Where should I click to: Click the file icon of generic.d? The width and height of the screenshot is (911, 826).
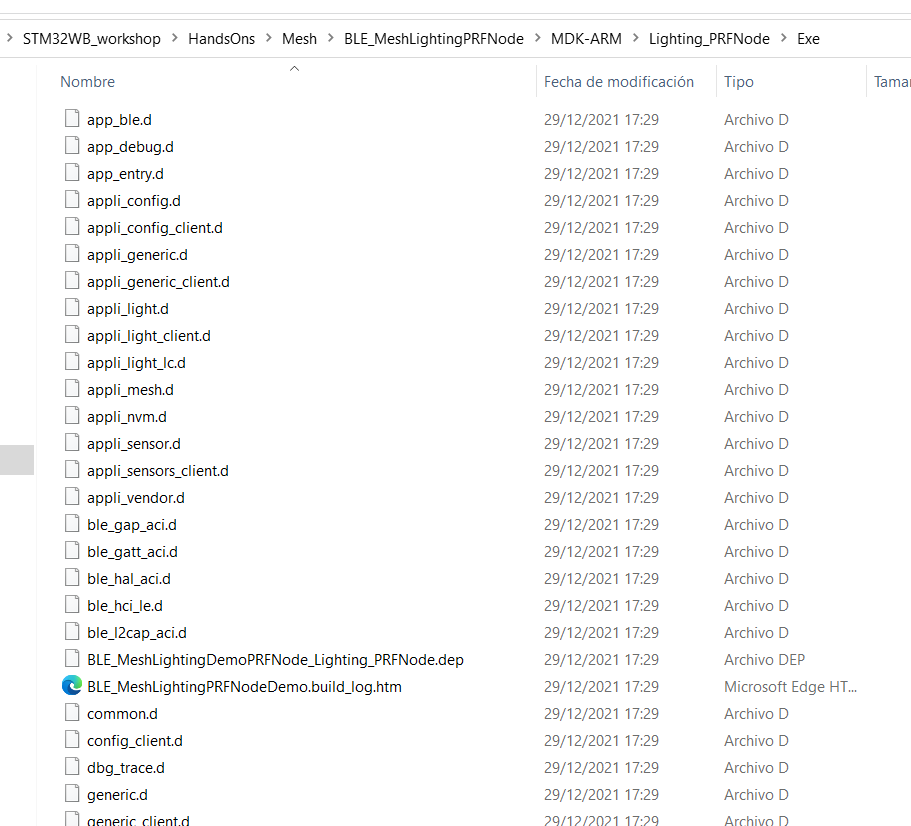[x=71, y=794]
